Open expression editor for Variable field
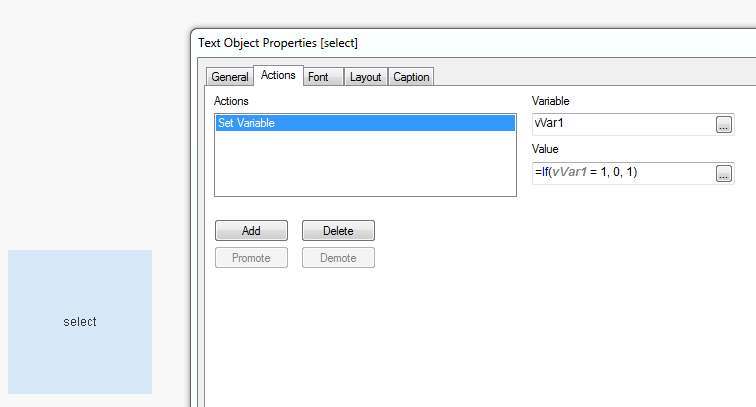The width and height of the screenshot is (756, 407). [x=724, y=125]
